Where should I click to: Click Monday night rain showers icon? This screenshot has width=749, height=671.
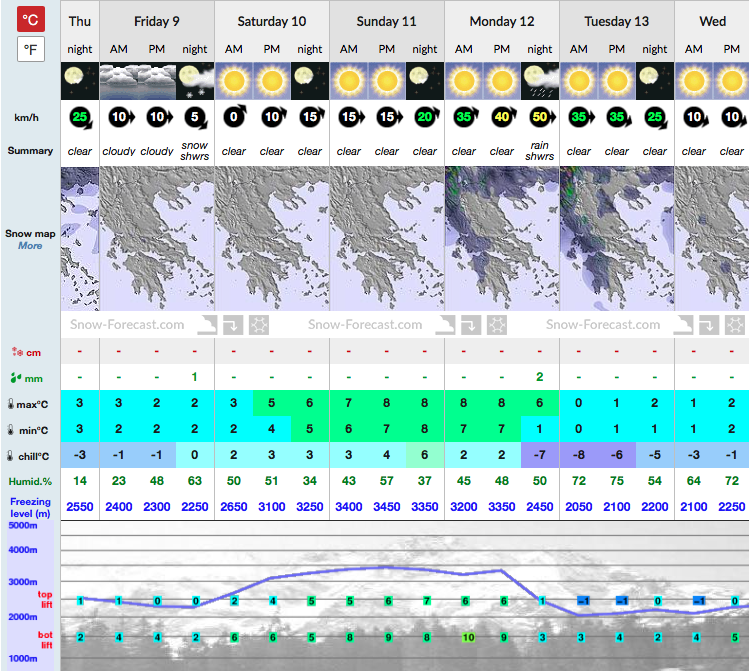540,81
